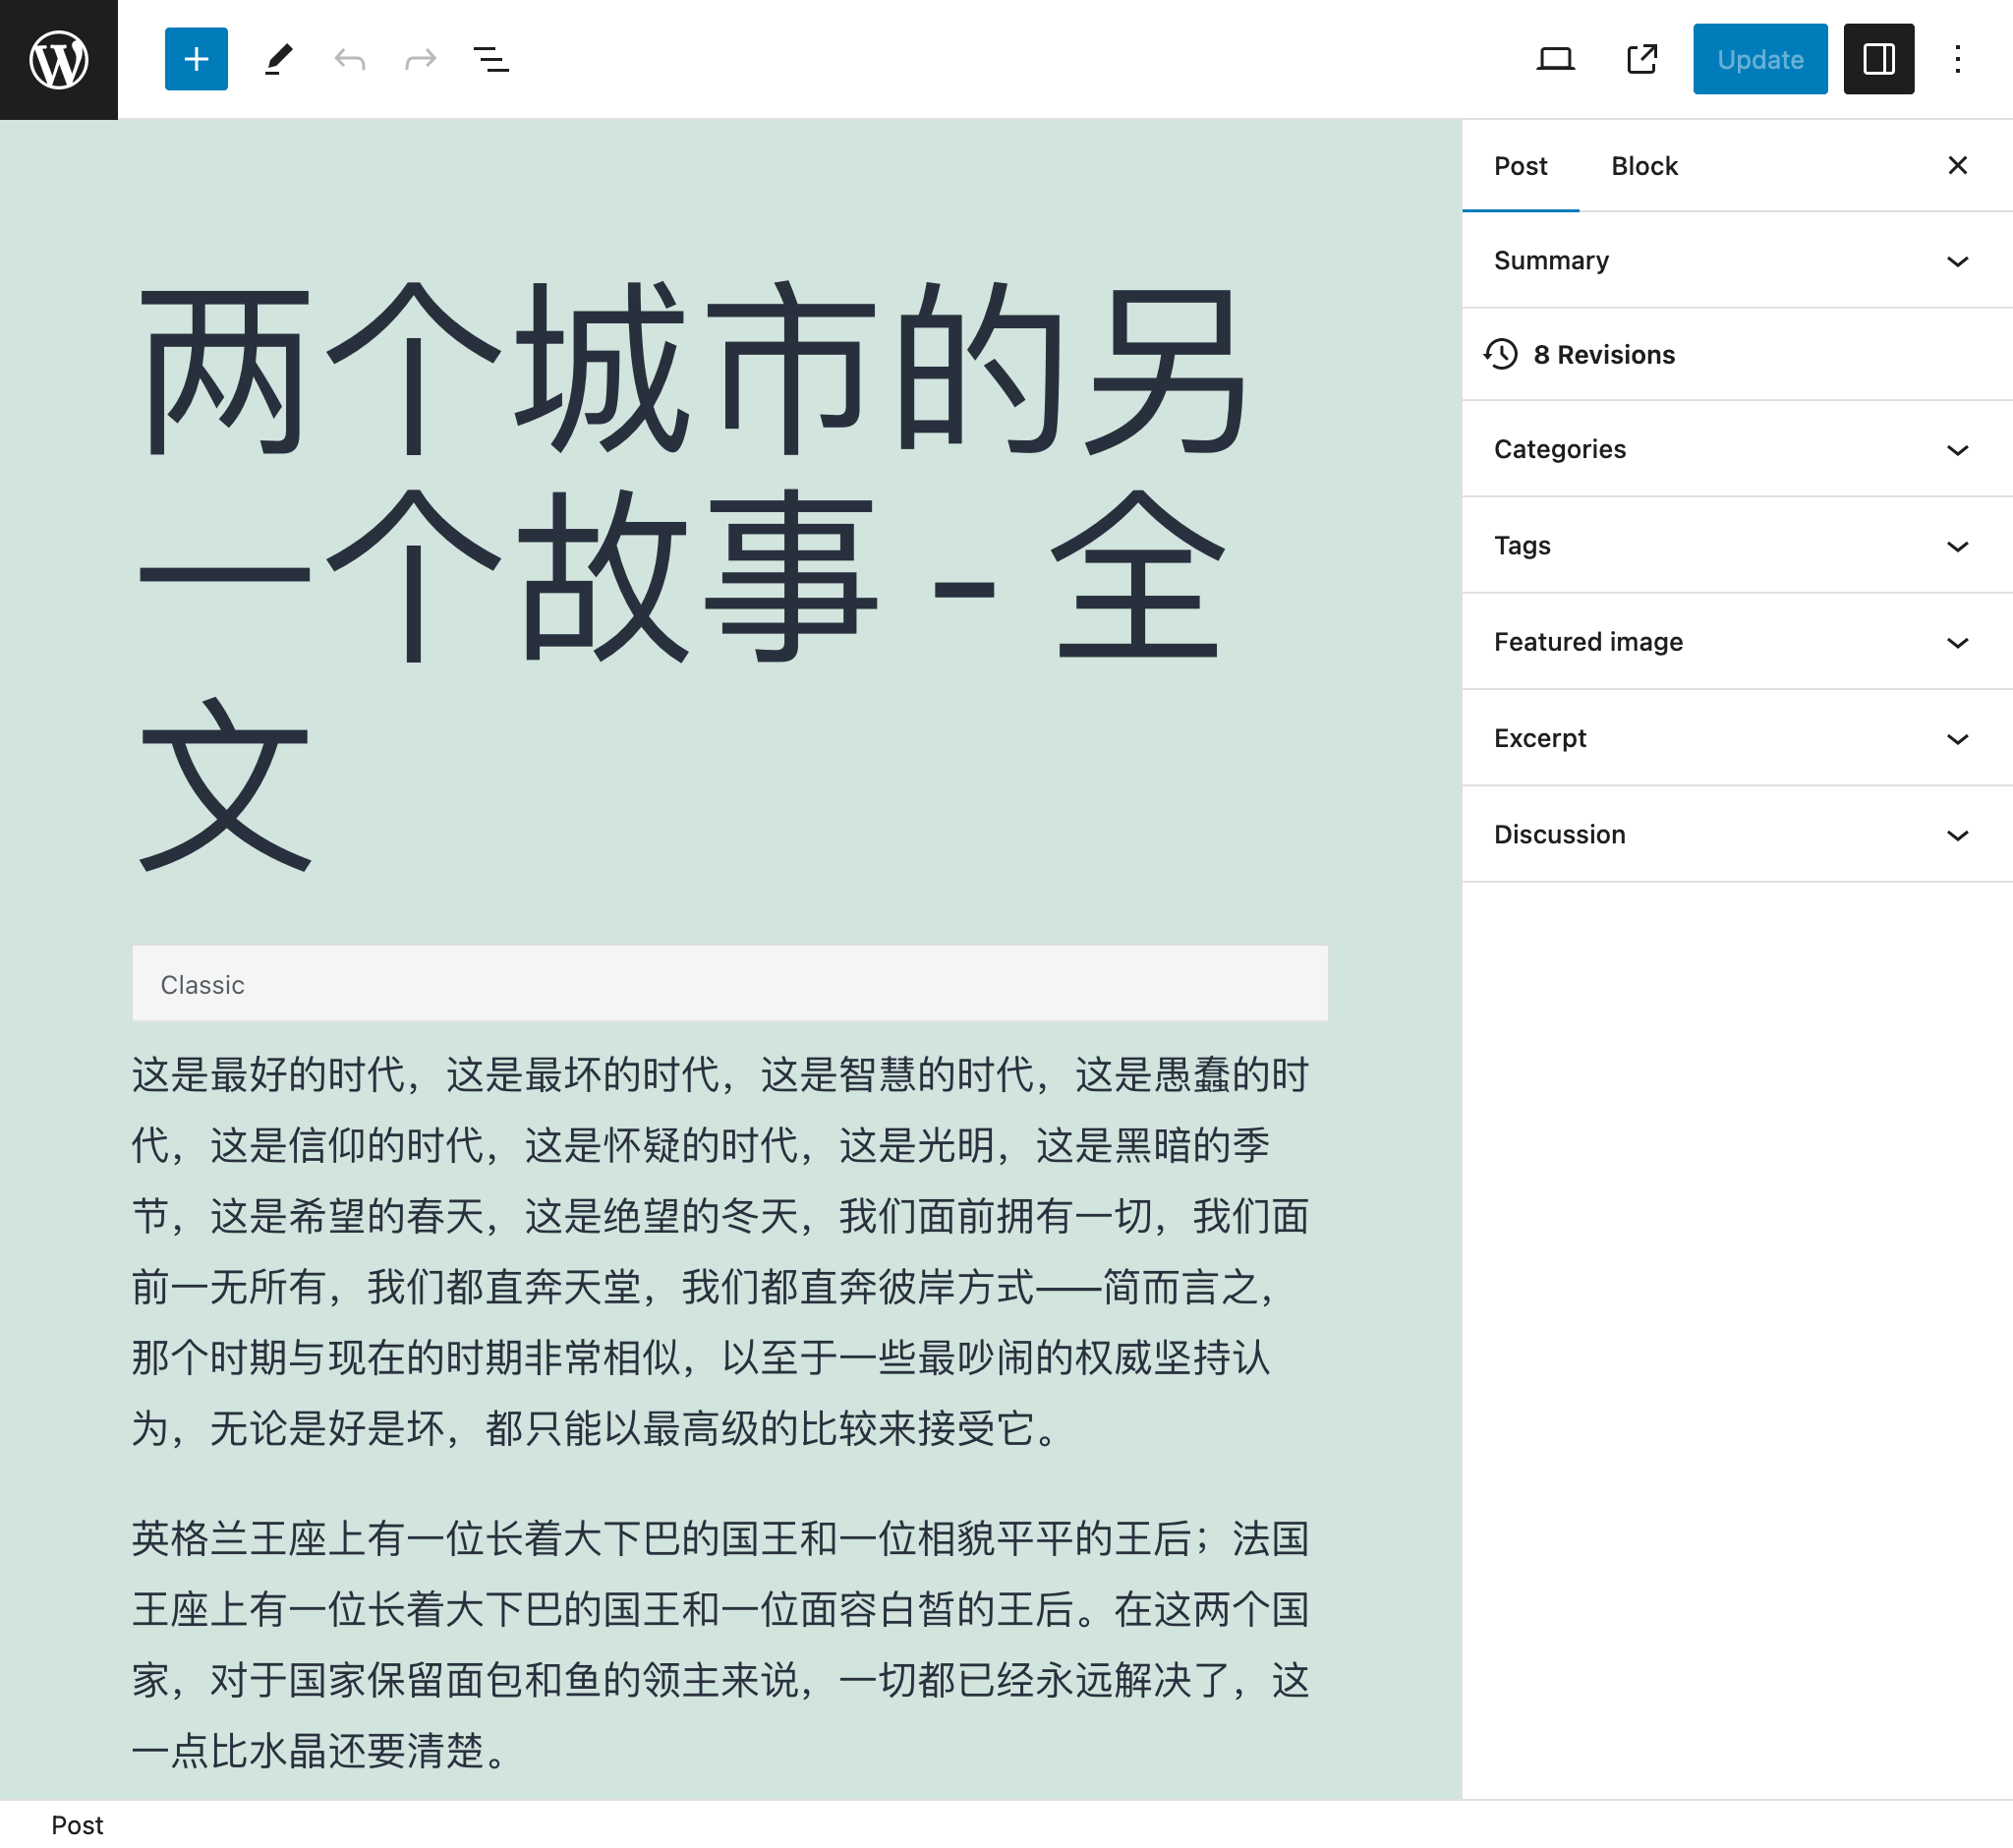Open the Document Overview list view
The image size is (2013, 1848).
coord(491,59)
